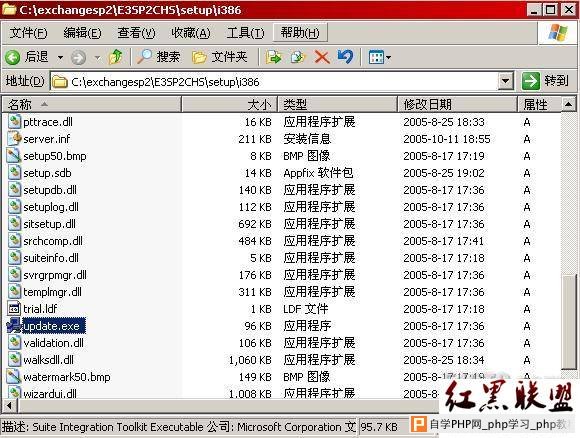This screenshot has height=438, width=580.
Task: Open the 编辑(E) menu
Action: tap(82, 33)
